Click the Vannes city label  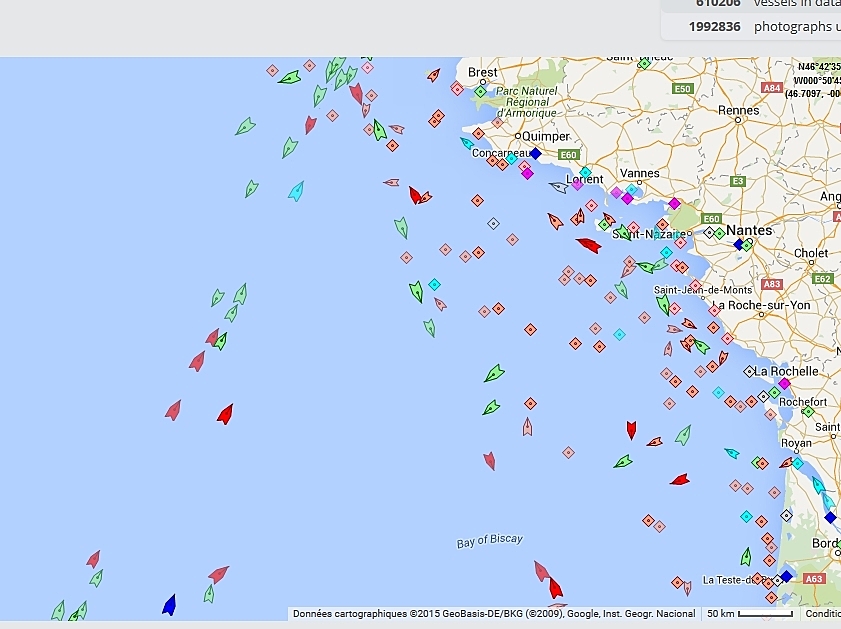[639, 173]
